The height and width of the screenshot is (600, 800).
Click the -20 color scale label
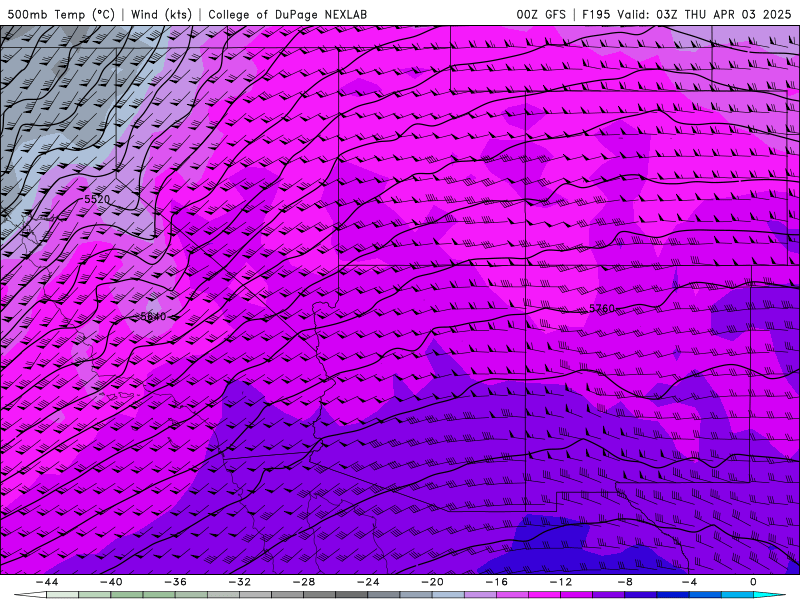point(432,582)
